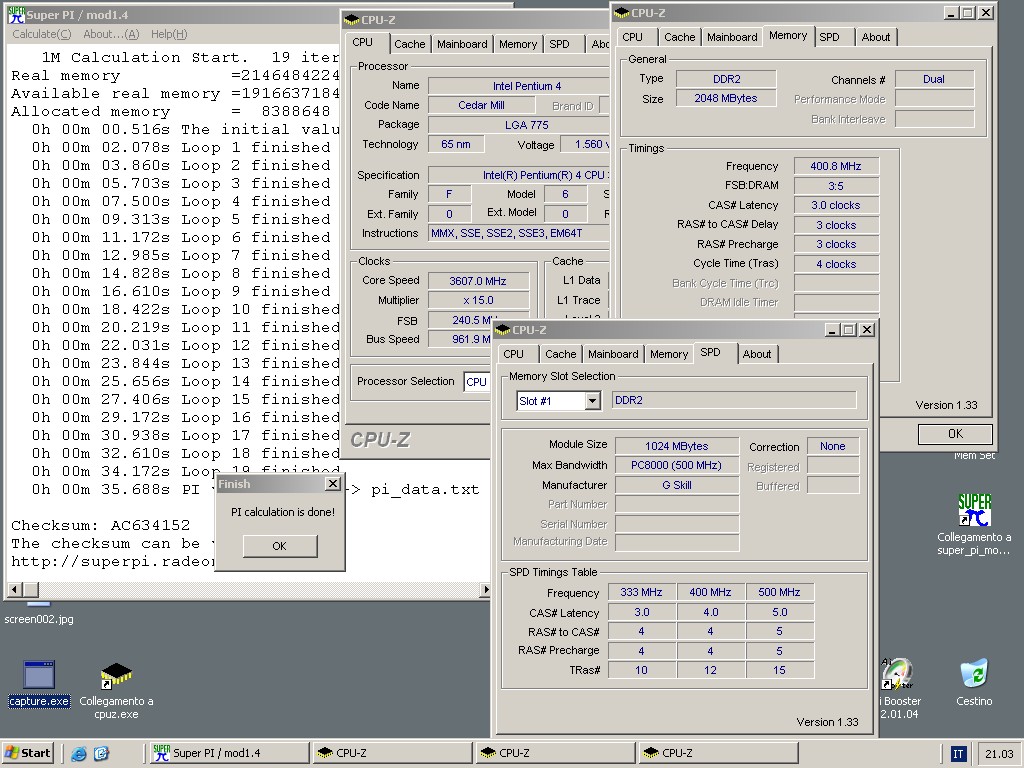The width and height of the screenshot is (1024, 768).
Task: Click Instructions MMX, SSE, SSE2 field
Action: tap(519, 233)
